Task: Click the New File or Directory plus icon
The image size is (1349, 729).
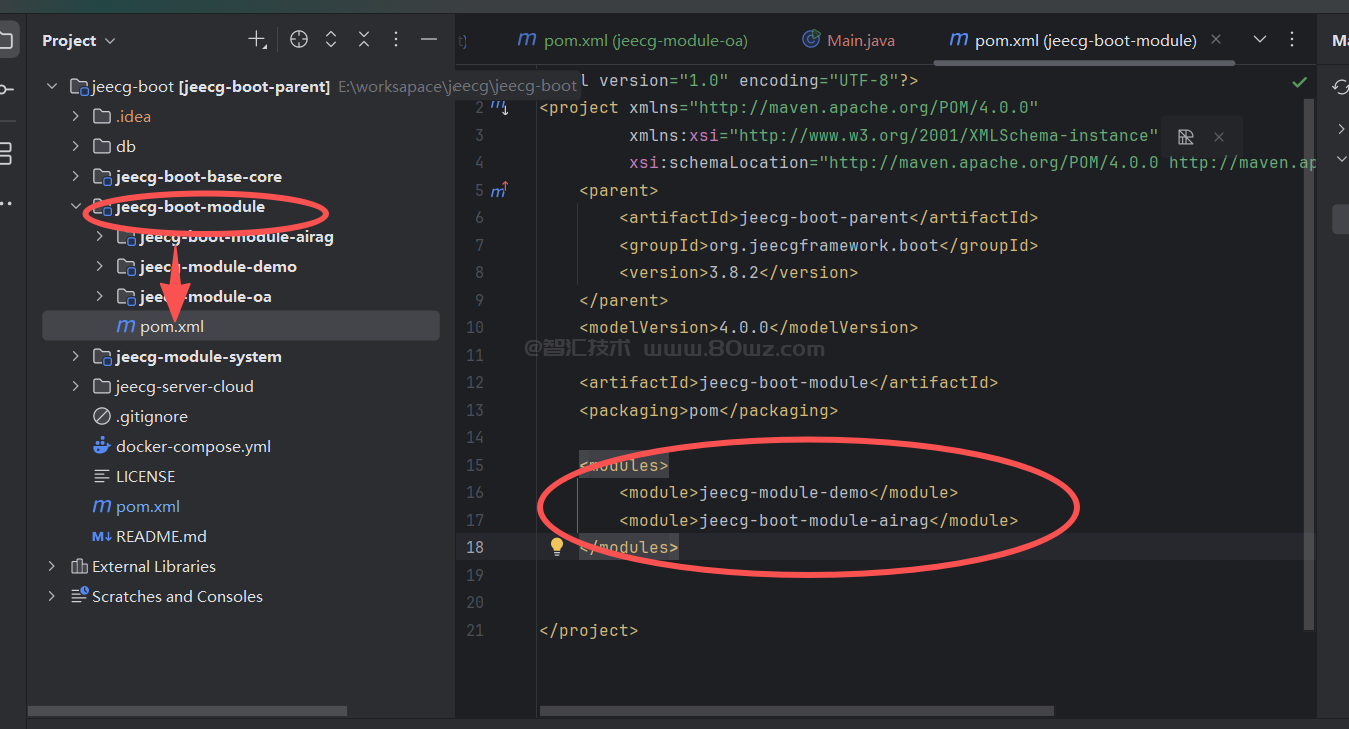Action: pos(257,40)
